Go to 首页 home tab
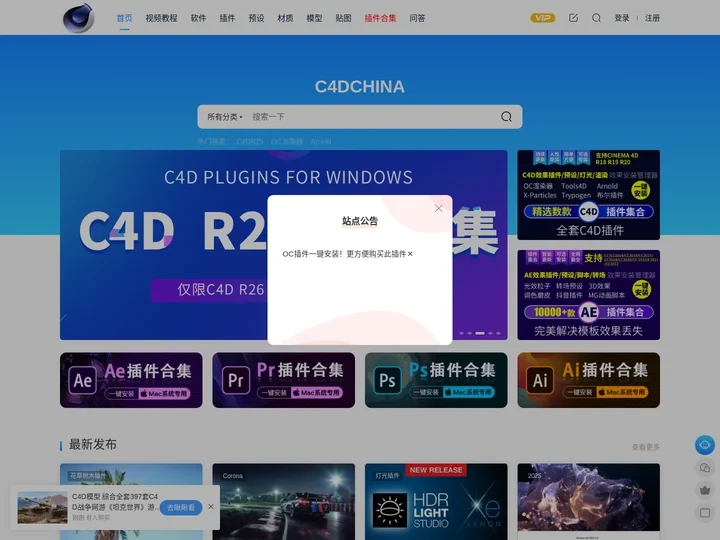720x540 pixels. click(124, 18)
